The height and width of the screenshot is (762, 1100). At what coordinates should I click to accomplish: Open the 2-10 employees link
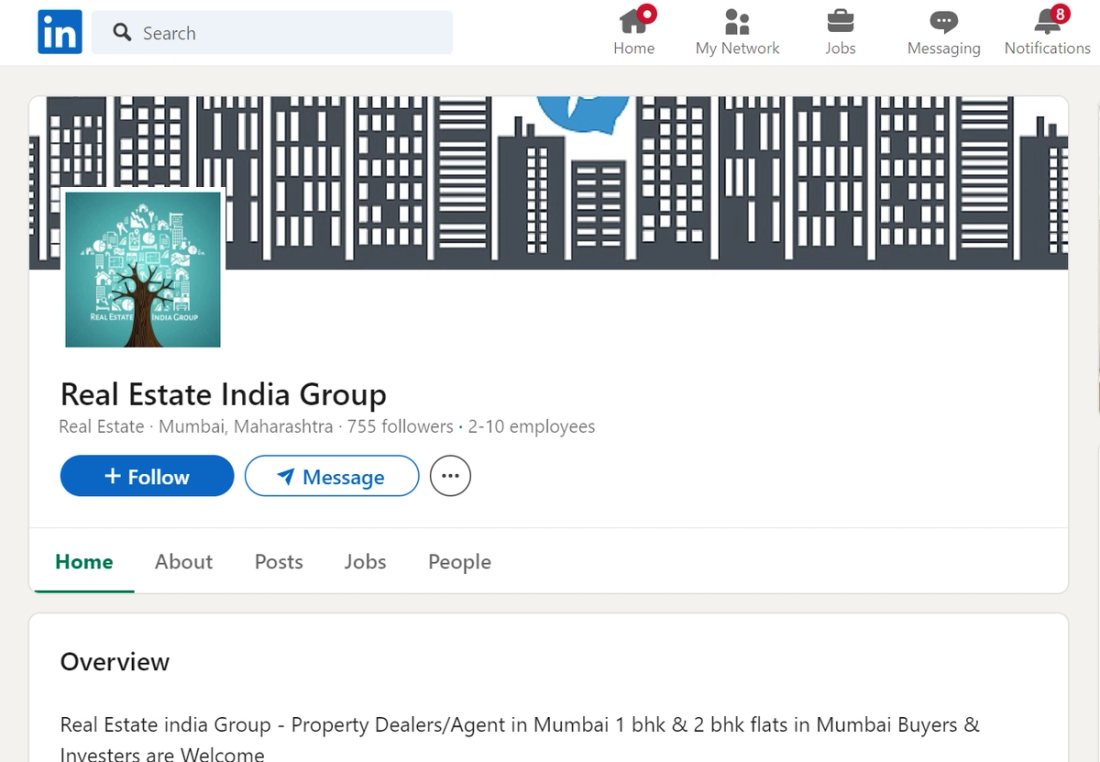click(531, 427)
